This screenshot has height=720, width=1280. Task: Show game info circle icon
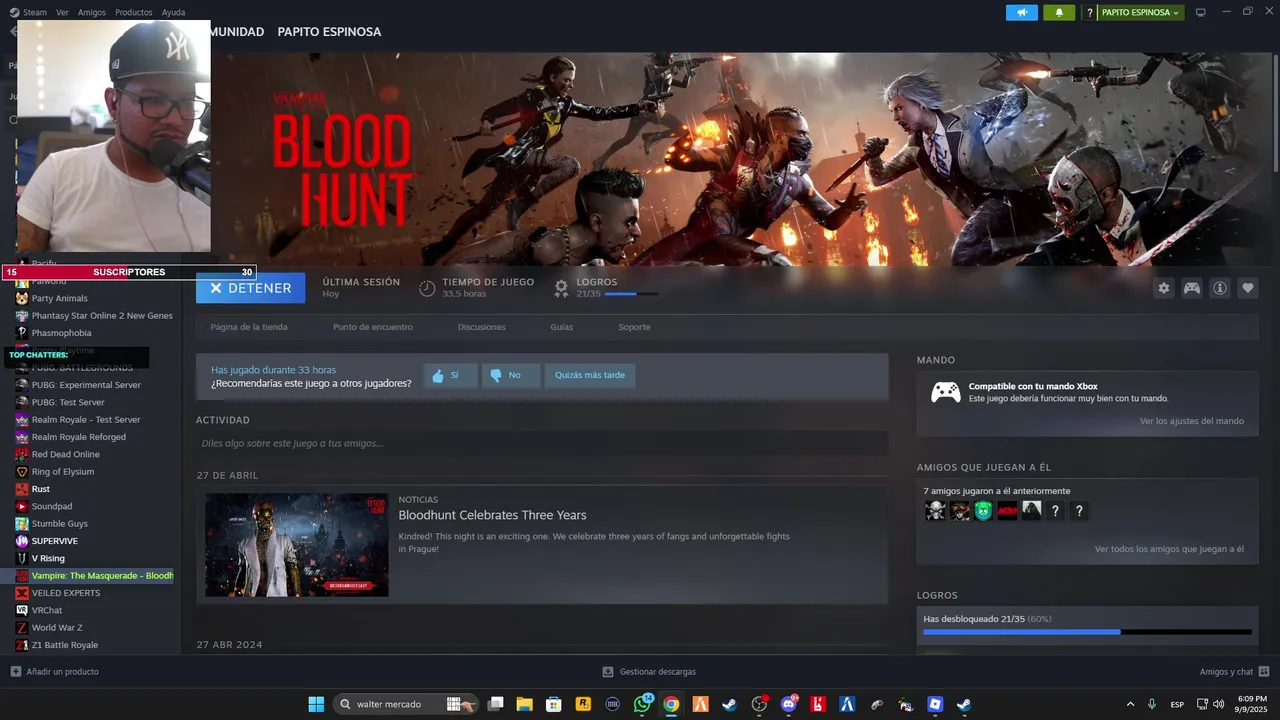point(1220,288)
